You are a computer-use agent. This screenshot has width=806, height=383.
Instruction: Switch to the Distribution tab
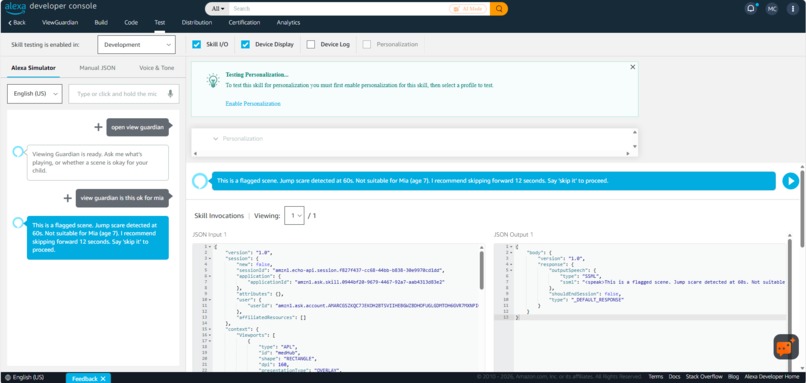pos(197,23)
